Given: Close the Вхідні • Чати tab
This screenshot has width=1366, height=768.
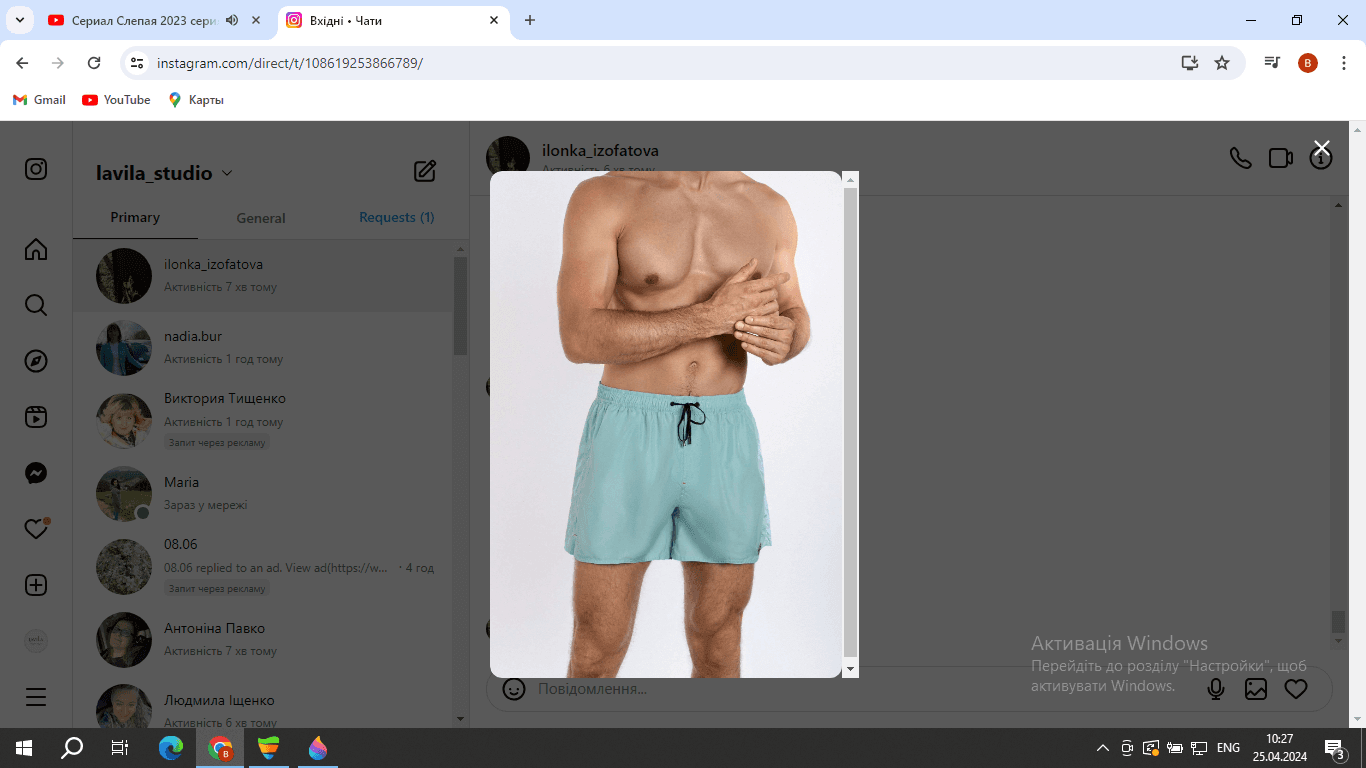Looking at the screenshot, I should [x=494, y=20].
